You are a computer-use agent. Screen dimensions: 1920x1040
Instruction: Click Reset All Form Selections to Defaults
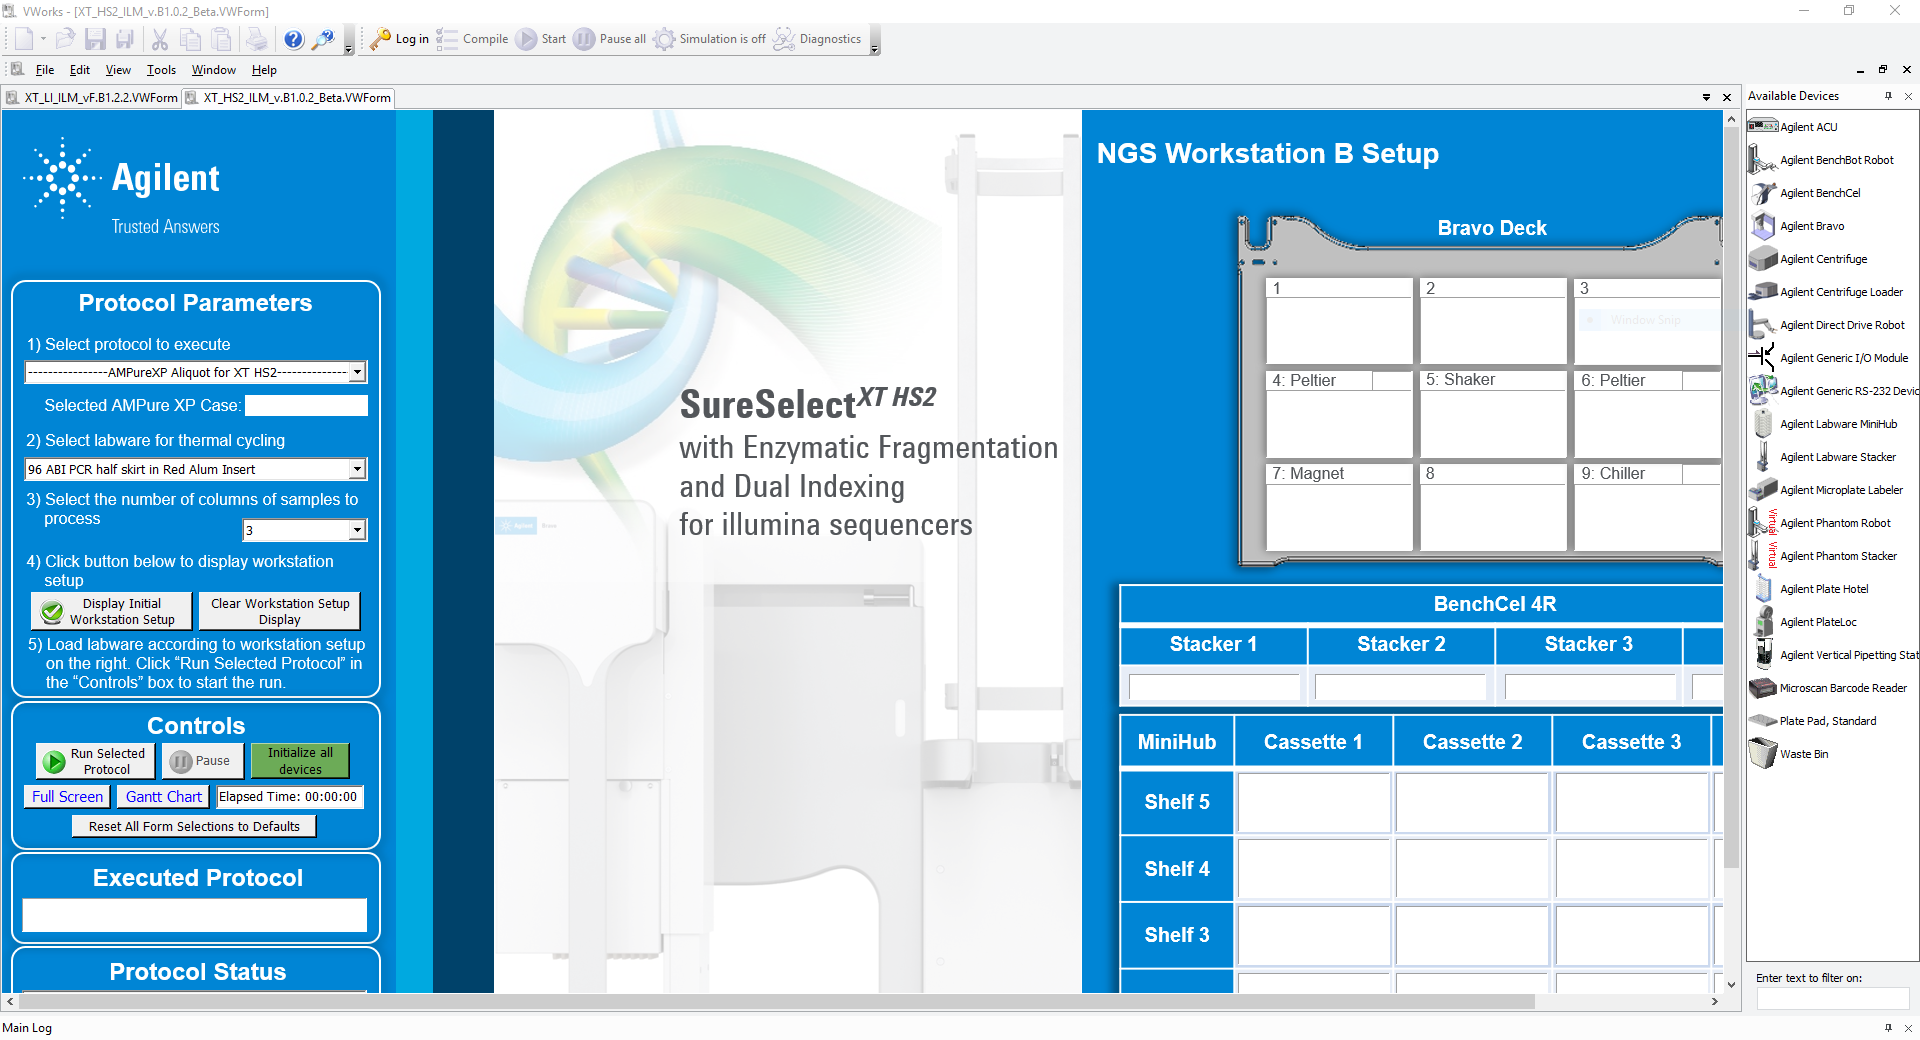pos(193,826)
